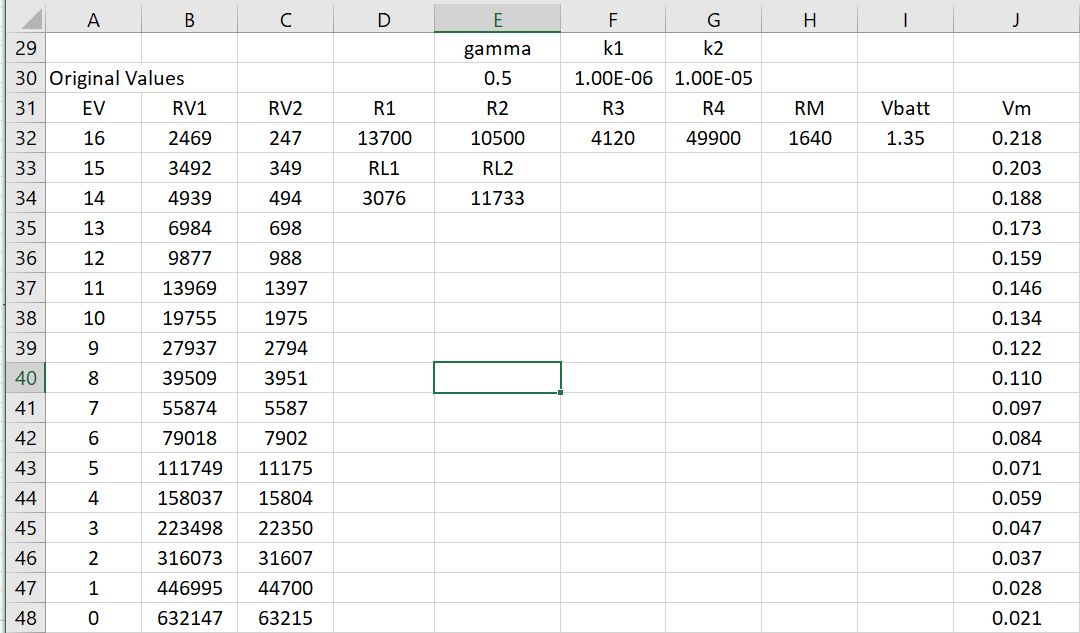Screen dimensions: 1080x633
Task: Click the gamma value 0.5 cell
Action: (x=497, y=78)
